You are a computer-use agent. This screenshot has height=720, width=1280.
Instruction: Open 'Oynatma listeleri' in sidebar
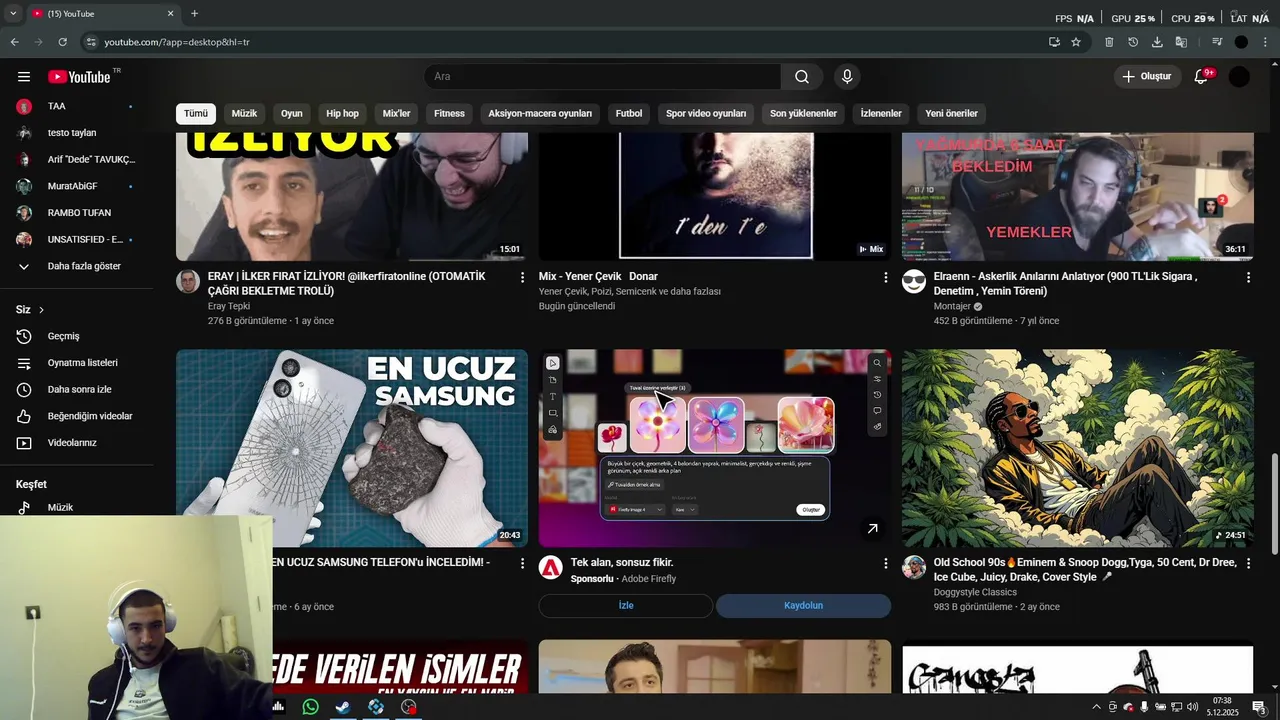(76, 363)
